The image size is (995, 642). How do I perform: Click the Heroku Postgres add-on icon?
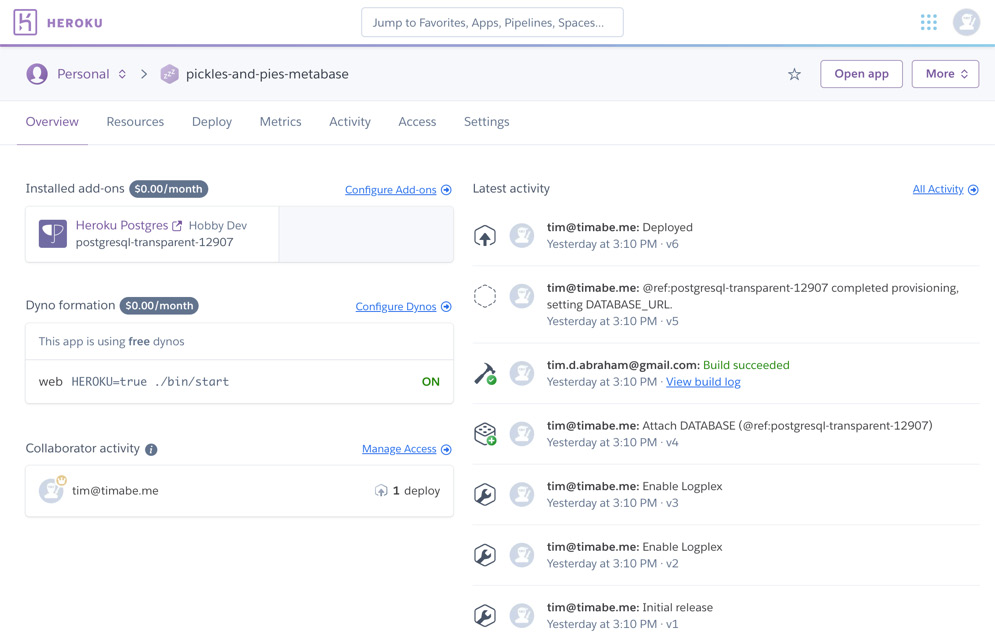(x=53, y=234)
